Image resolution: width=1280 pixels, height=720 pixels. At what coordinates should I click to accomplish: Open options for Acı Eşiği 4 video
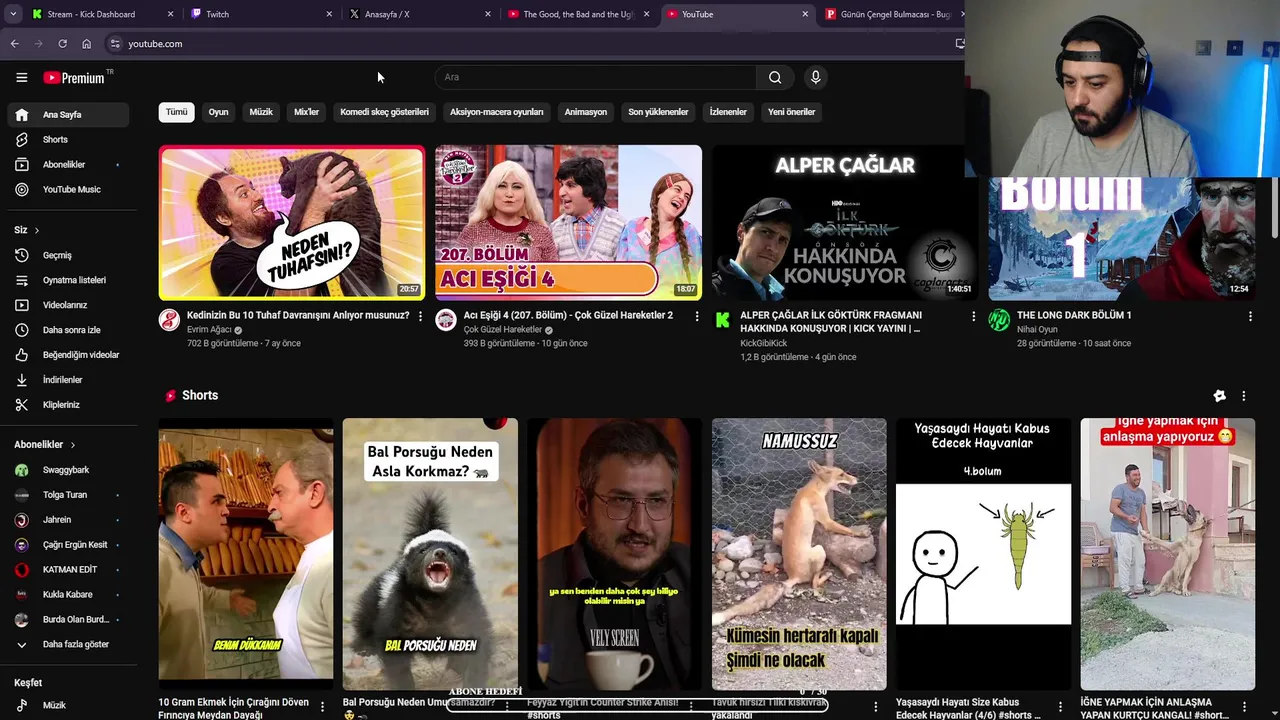click(697, 316)
